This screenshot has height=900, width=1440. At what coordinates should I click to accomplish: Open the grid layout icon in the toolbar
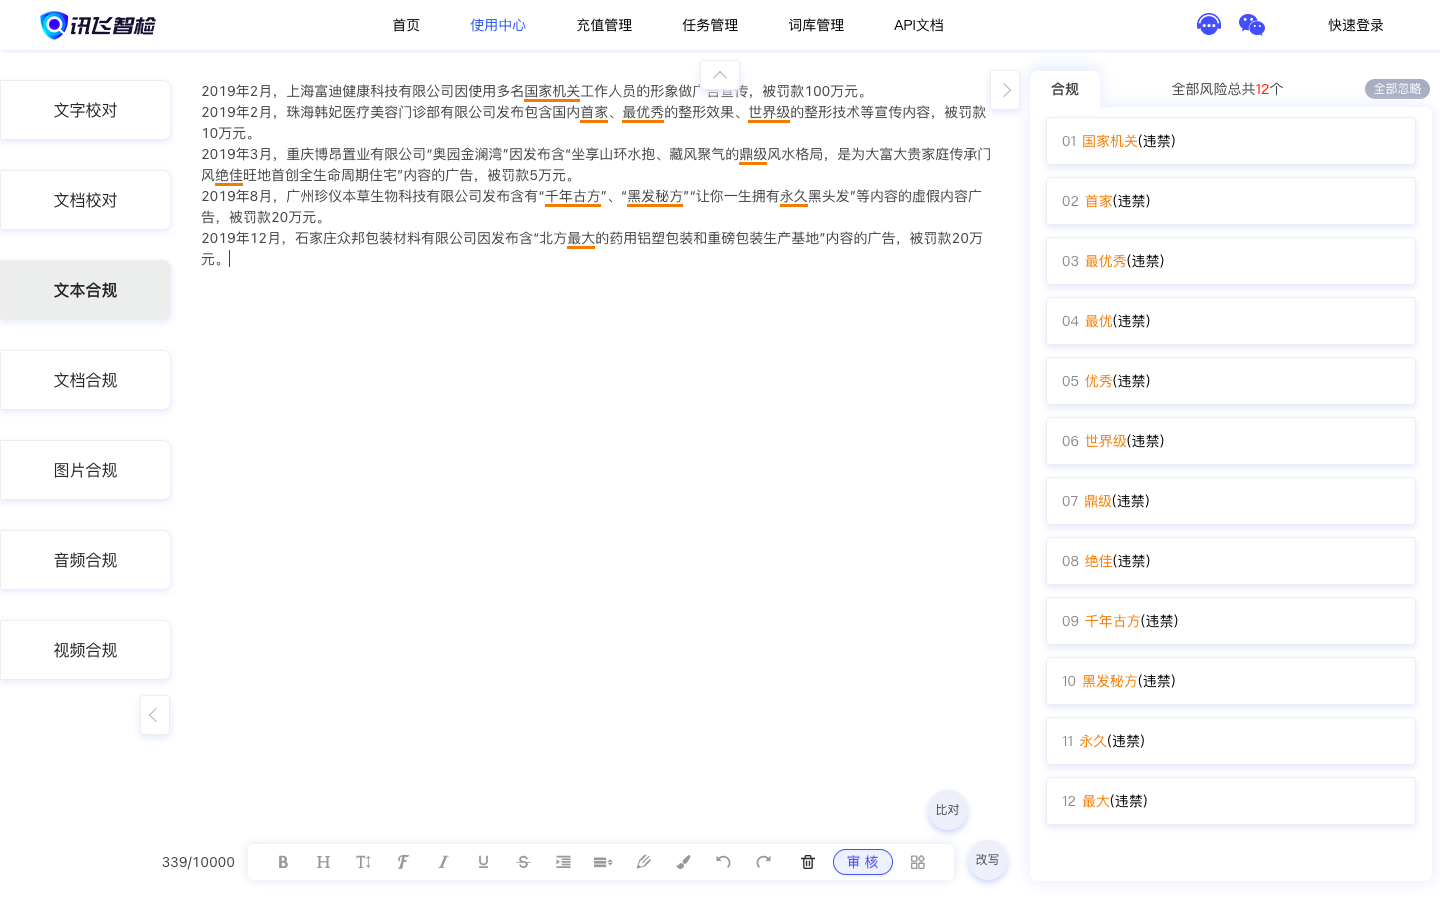tap(918, 862)
